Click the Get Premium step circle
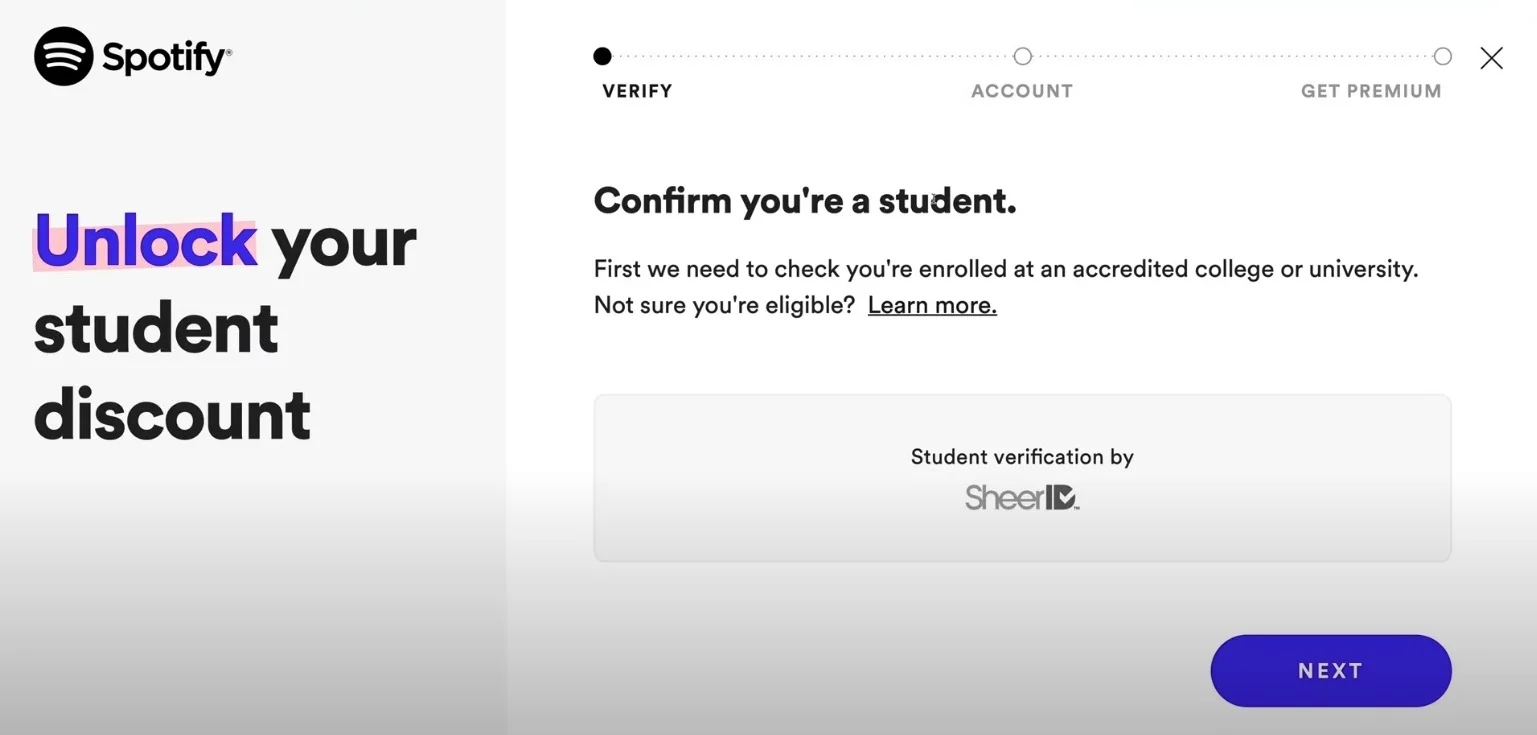 pos(1442,56)
